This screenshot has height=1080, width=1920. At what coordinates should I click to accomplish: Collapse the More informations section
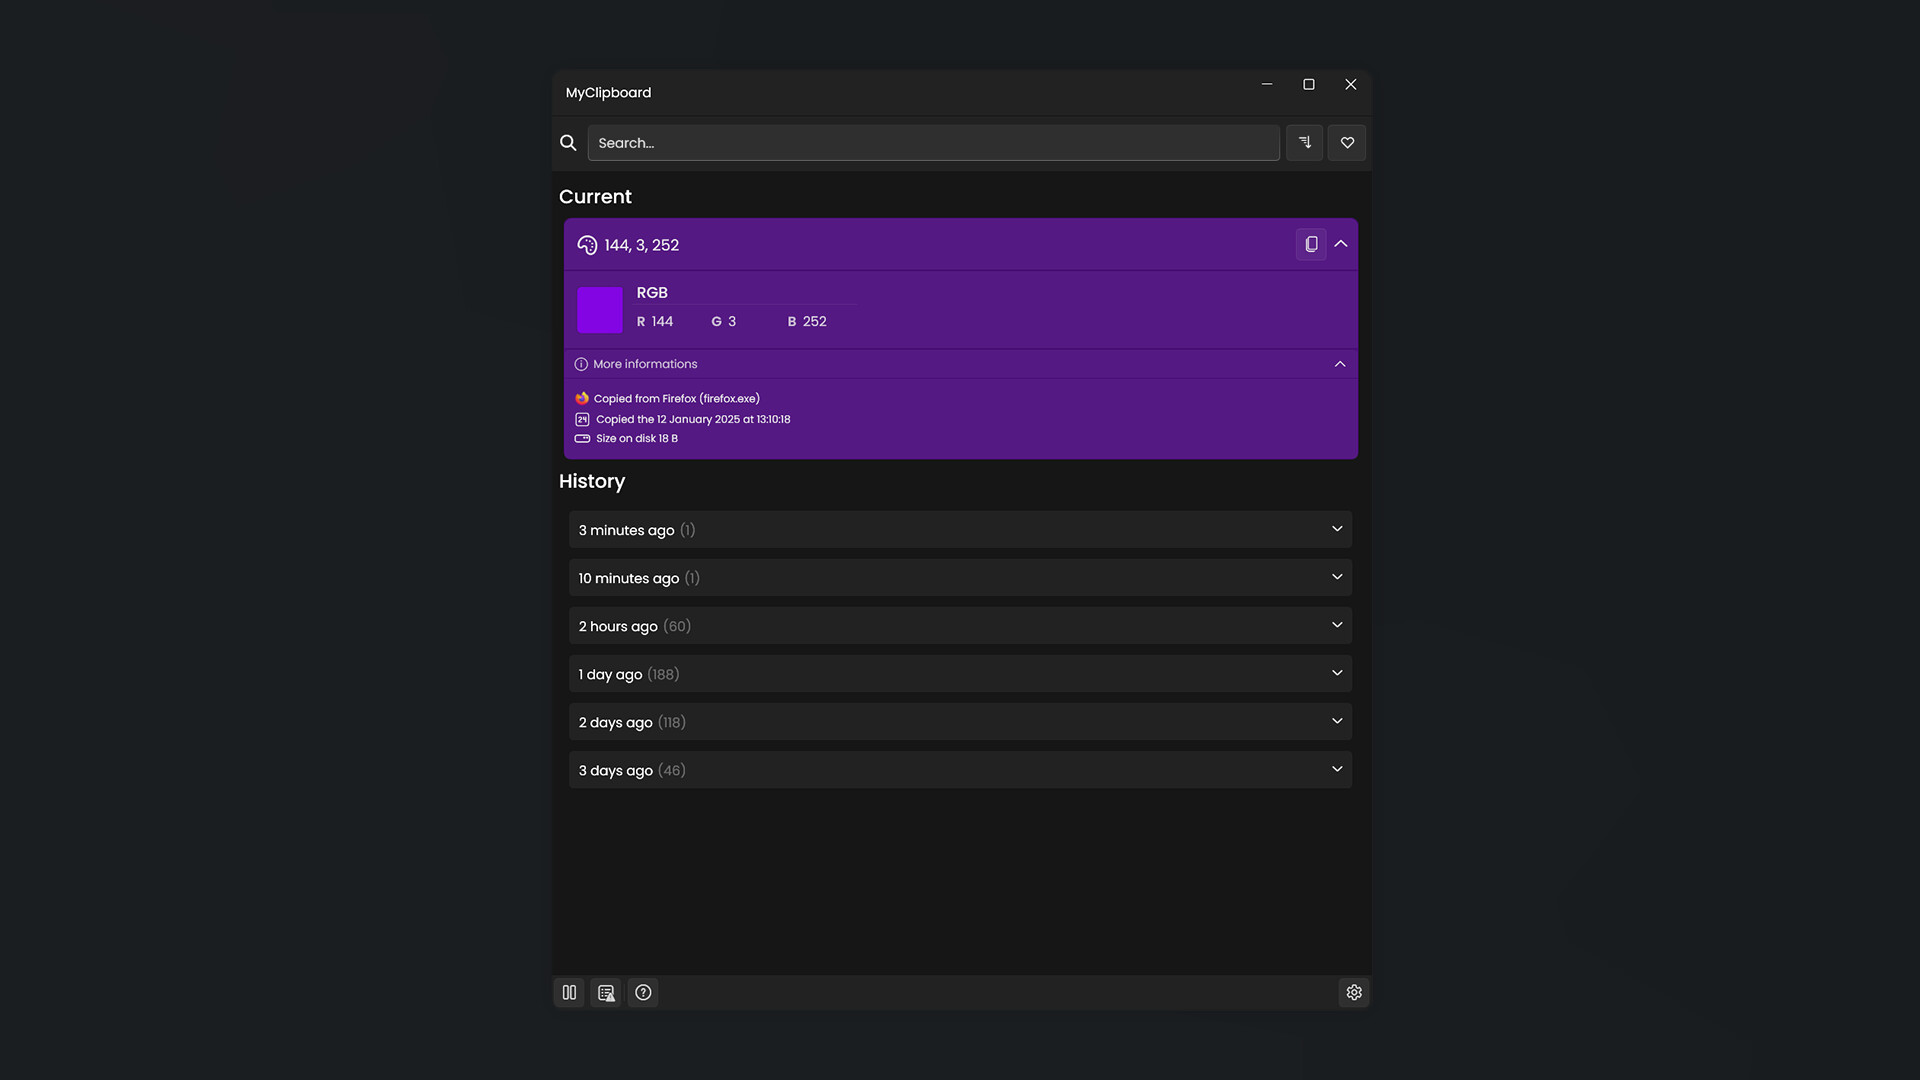[1340, 364]
